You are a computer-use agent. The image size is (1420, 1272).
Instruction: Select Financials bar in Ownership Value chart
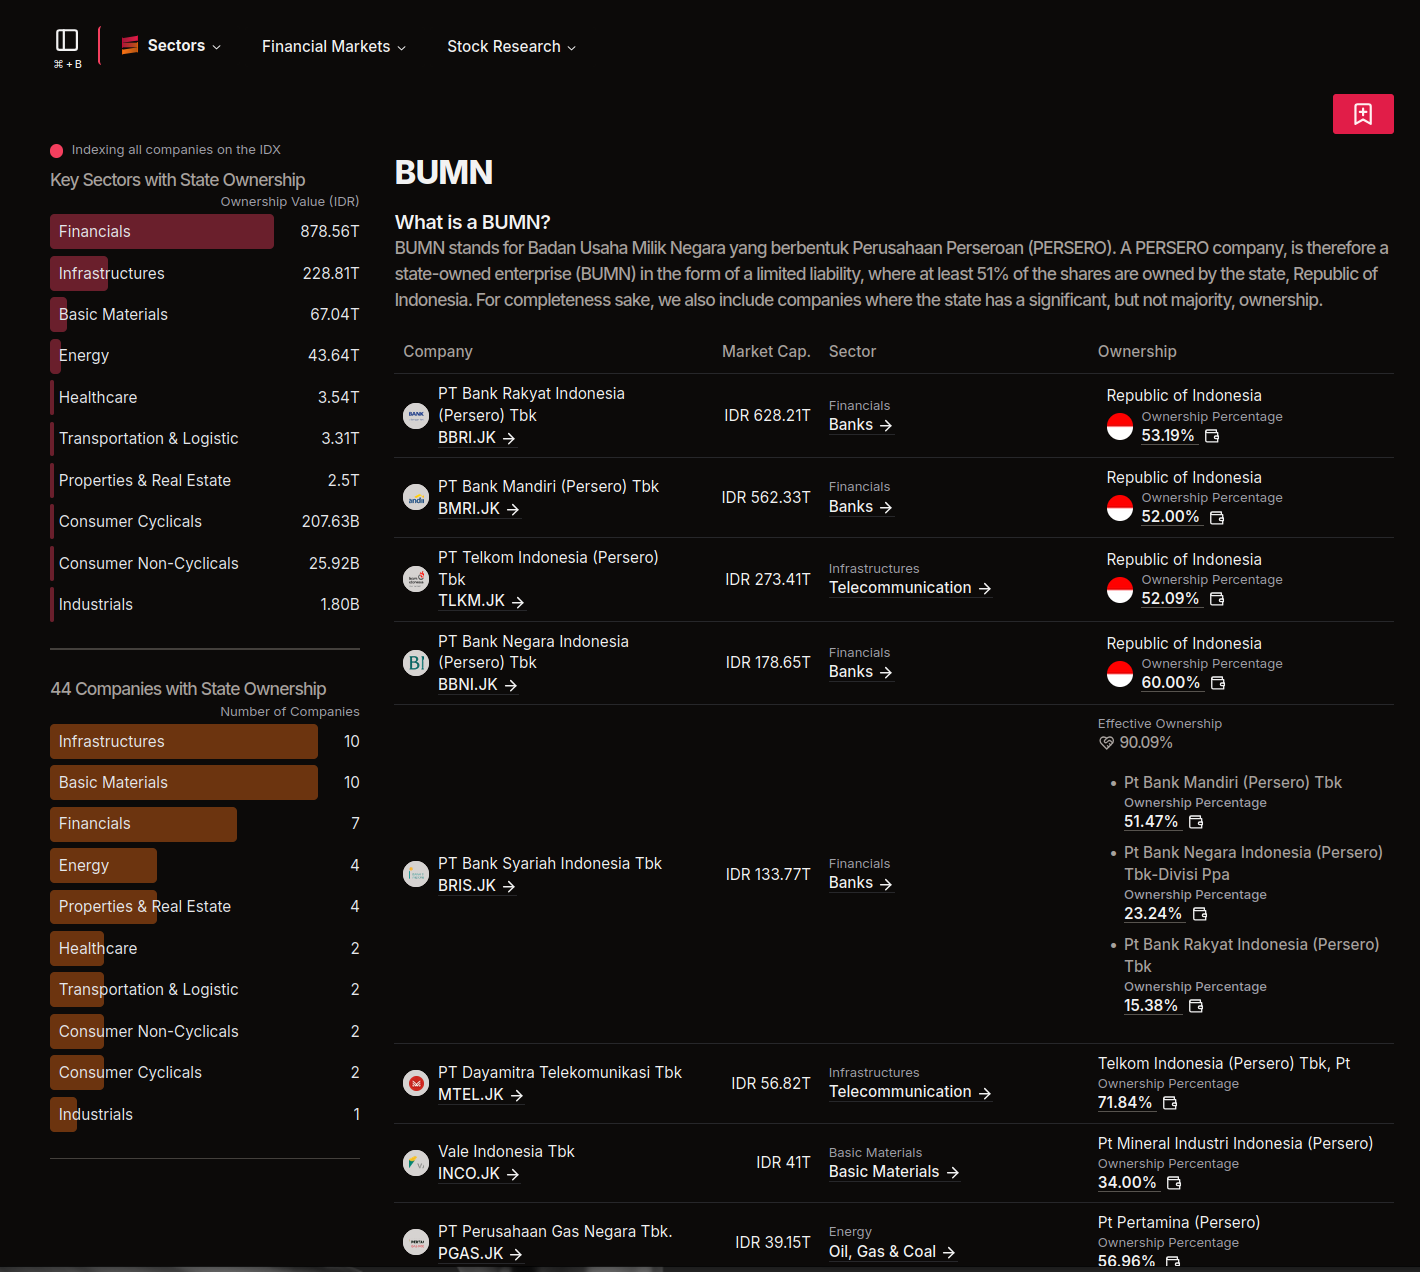click(162, 231)
